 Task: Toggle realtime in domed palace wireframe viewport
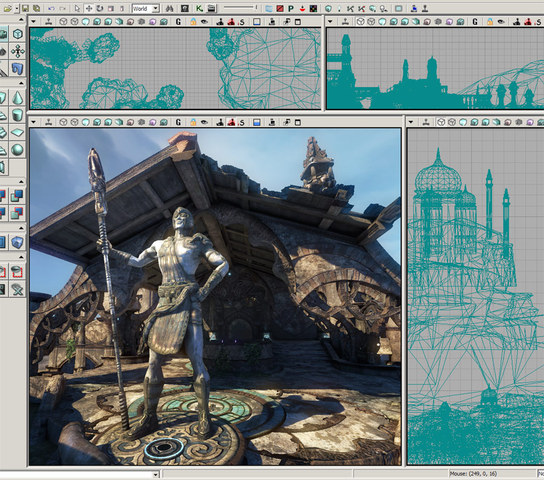coord(426,122)
